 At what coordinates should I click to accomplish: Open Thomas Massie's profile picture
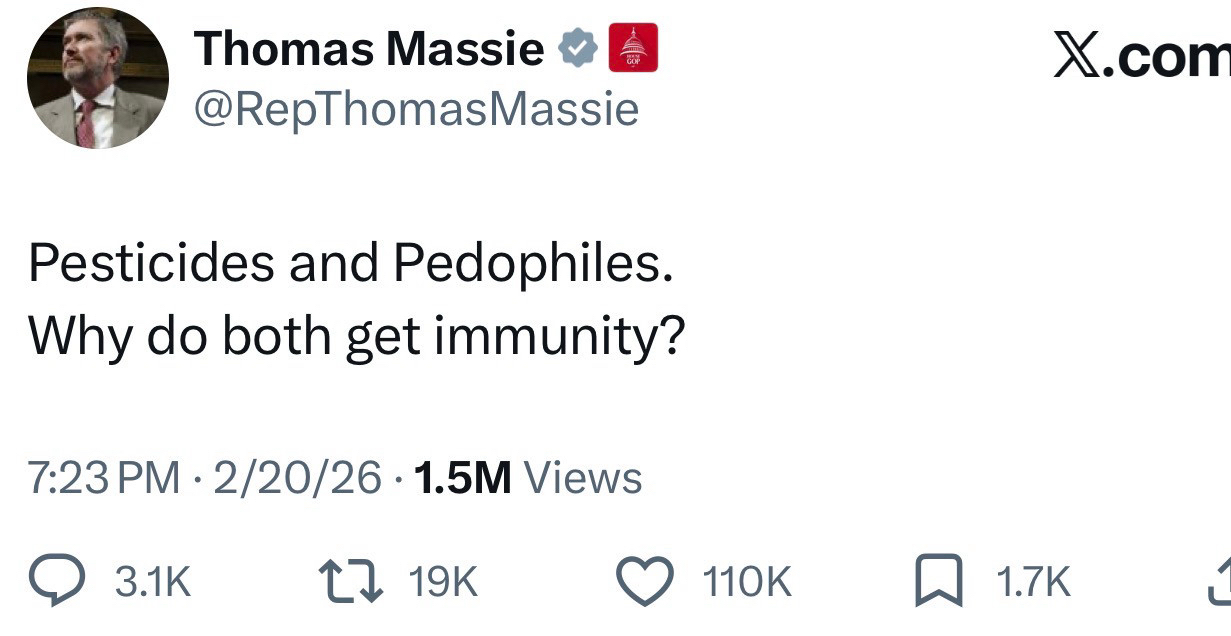97,78
